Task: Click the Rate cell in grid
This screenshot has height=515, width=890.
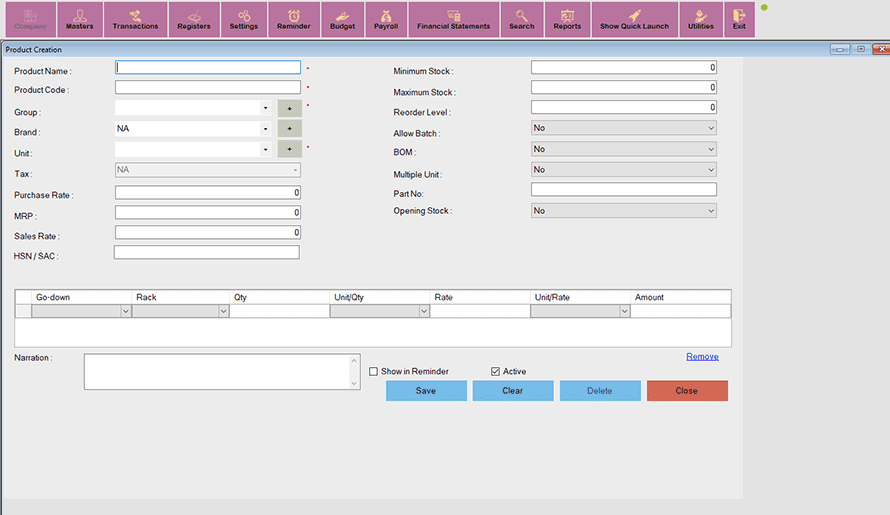Action: pos(480,311)
